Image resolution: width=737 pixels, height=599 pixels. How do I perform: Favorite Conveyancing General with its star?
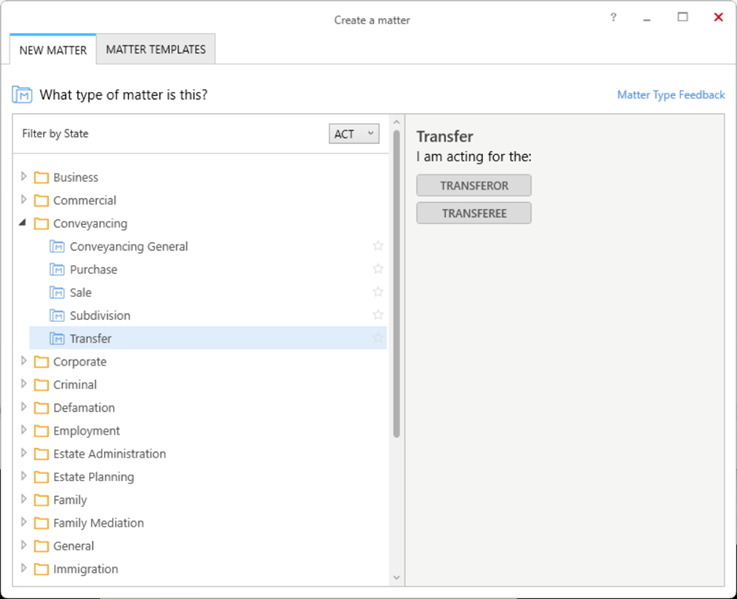pyautogui.click(x=378, y=246)
